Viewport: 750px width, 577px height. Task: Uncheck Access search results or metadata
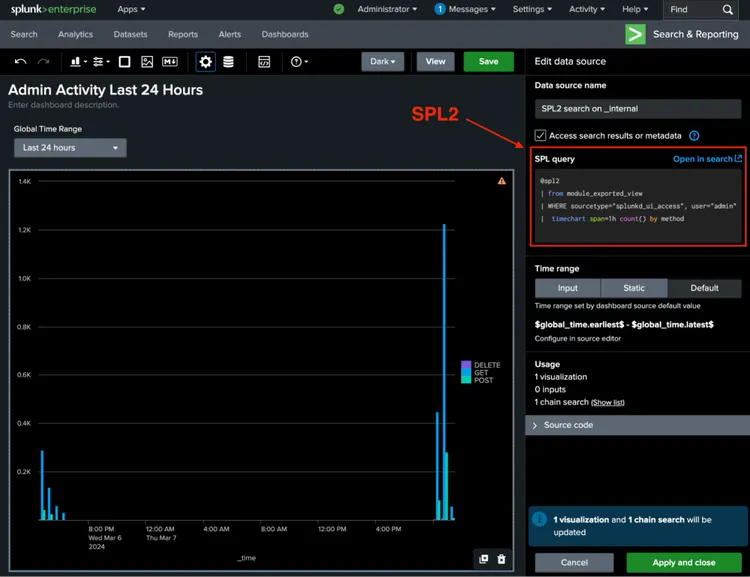[541, 136]
